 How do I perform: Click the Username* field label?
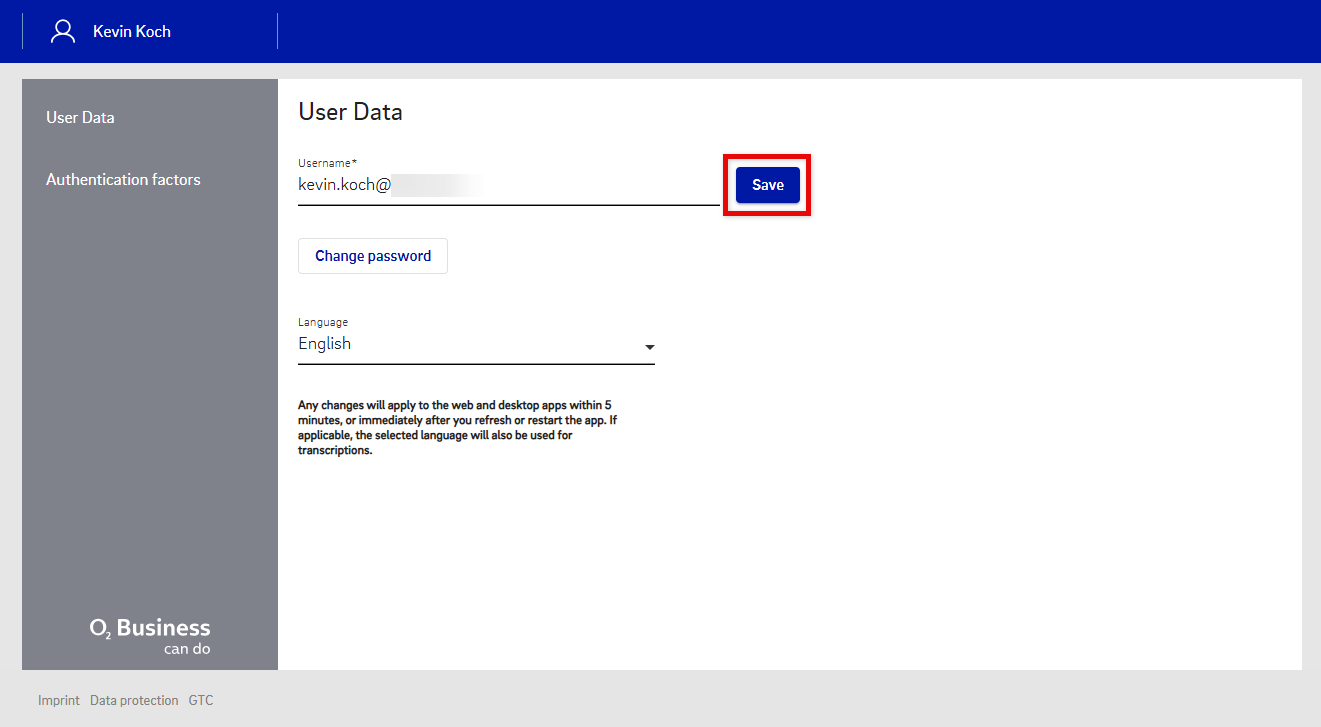coord(327,162)
